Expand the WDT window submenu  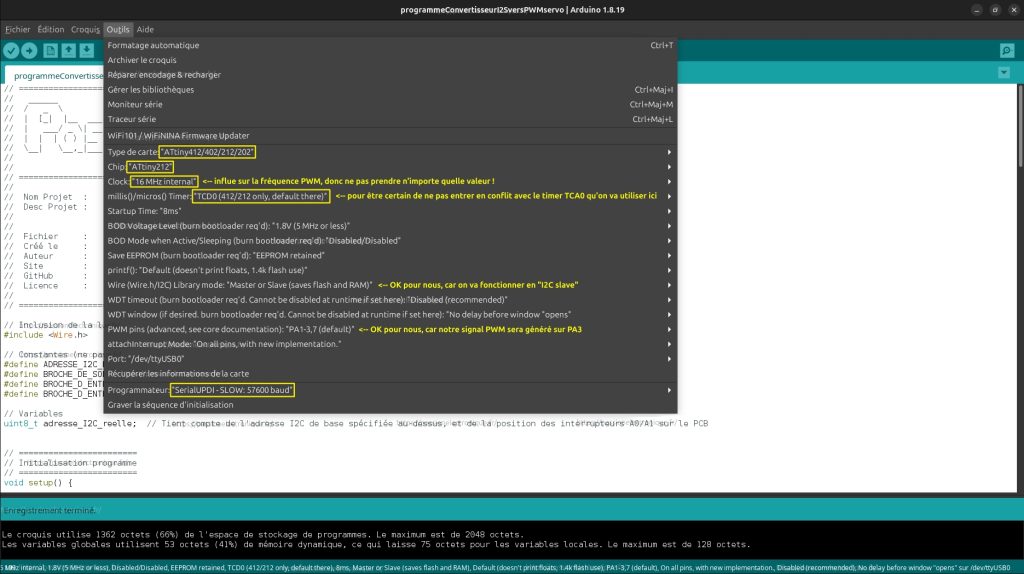coord(390,315)
